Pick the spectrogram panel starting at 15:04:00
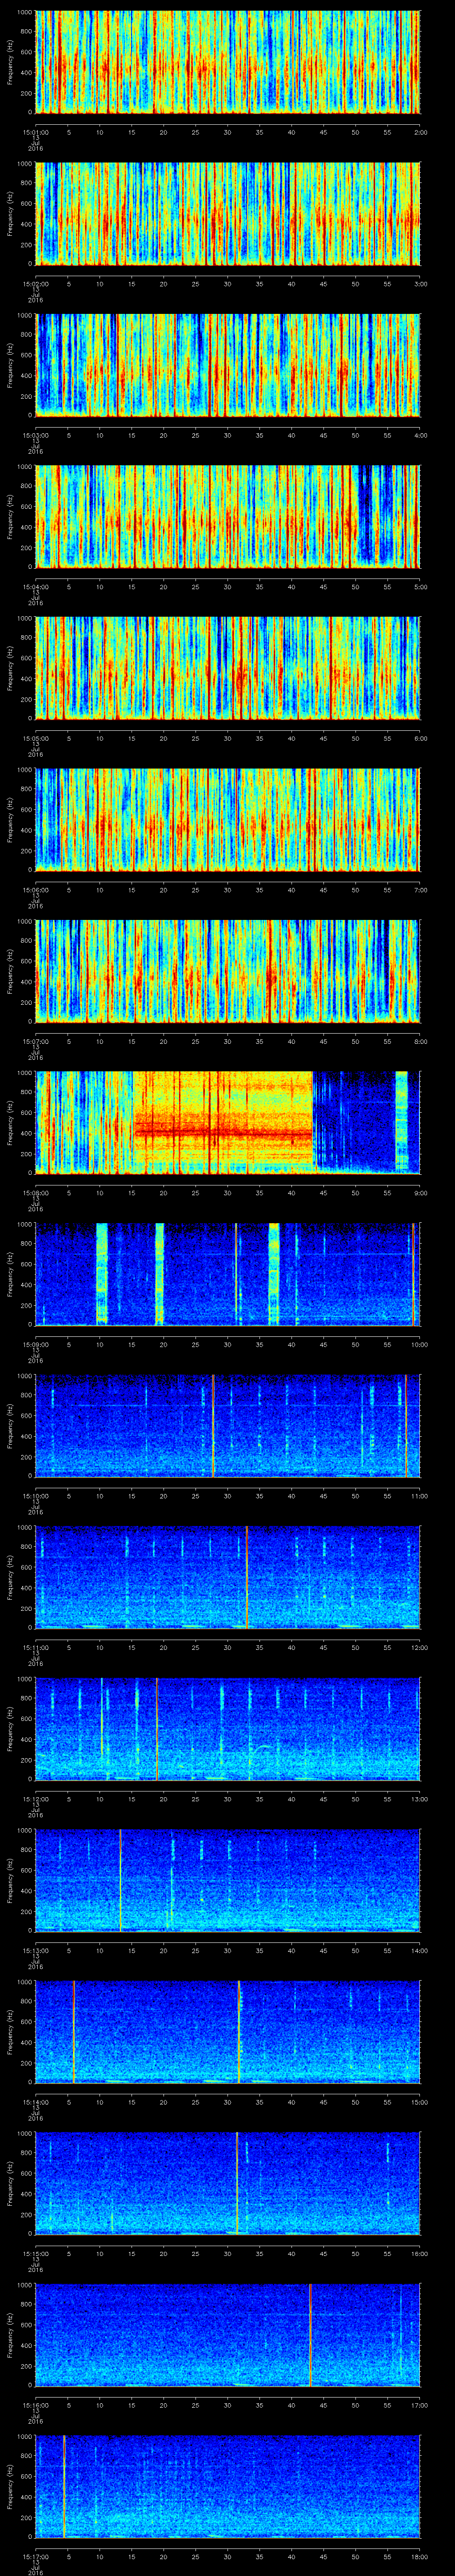 [227, 516]
